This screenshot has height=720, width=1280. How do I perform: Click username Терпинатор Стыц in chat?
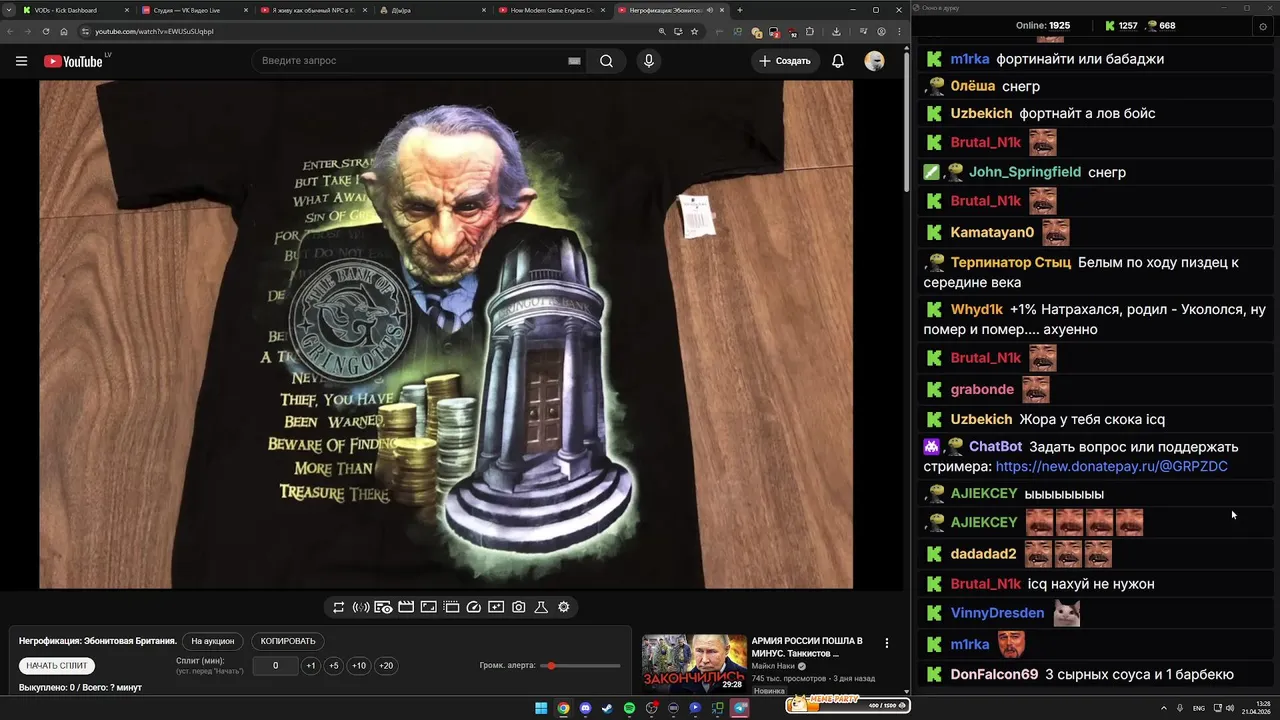coord(1010,263)
